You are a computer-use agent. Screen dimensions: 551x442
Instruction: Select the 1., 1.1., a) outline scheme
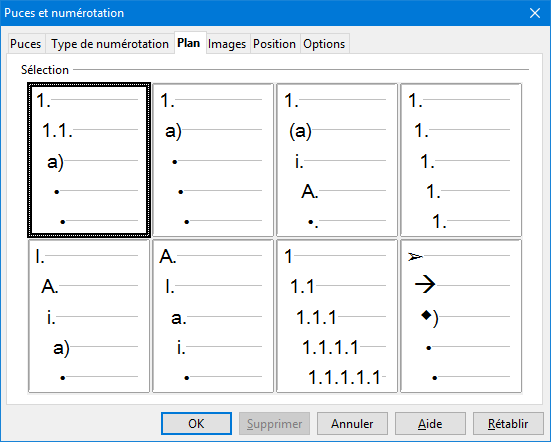pos(89,160)
